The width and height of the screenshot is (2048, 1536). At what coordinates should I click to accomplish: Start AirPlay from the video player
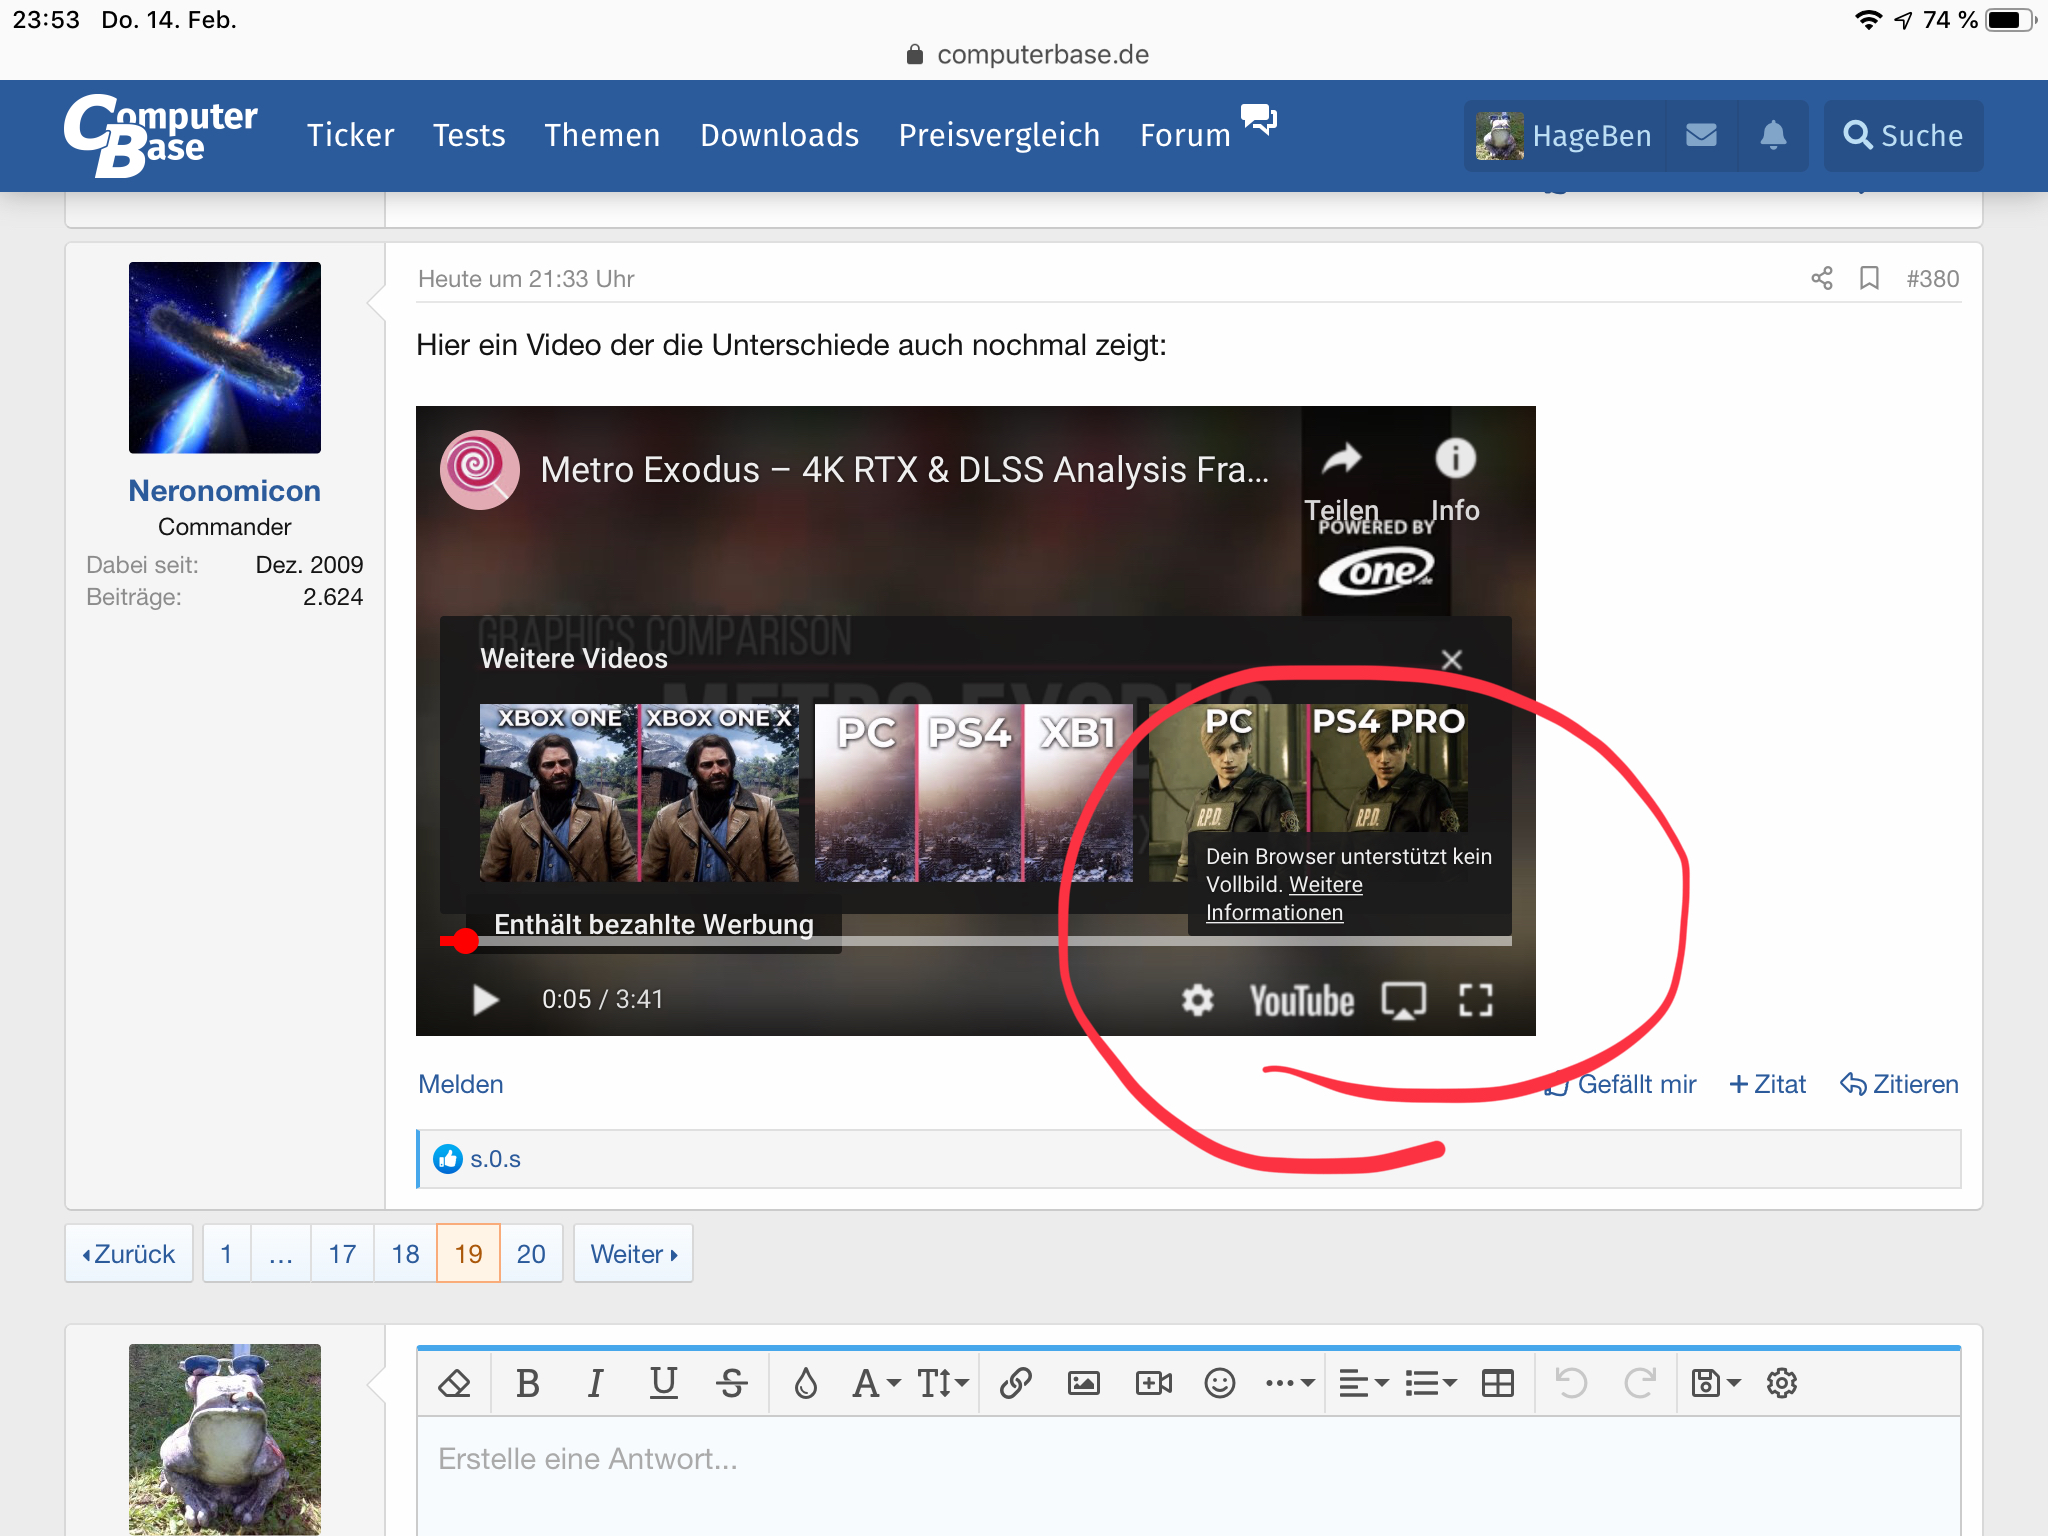[1404, 1000]
